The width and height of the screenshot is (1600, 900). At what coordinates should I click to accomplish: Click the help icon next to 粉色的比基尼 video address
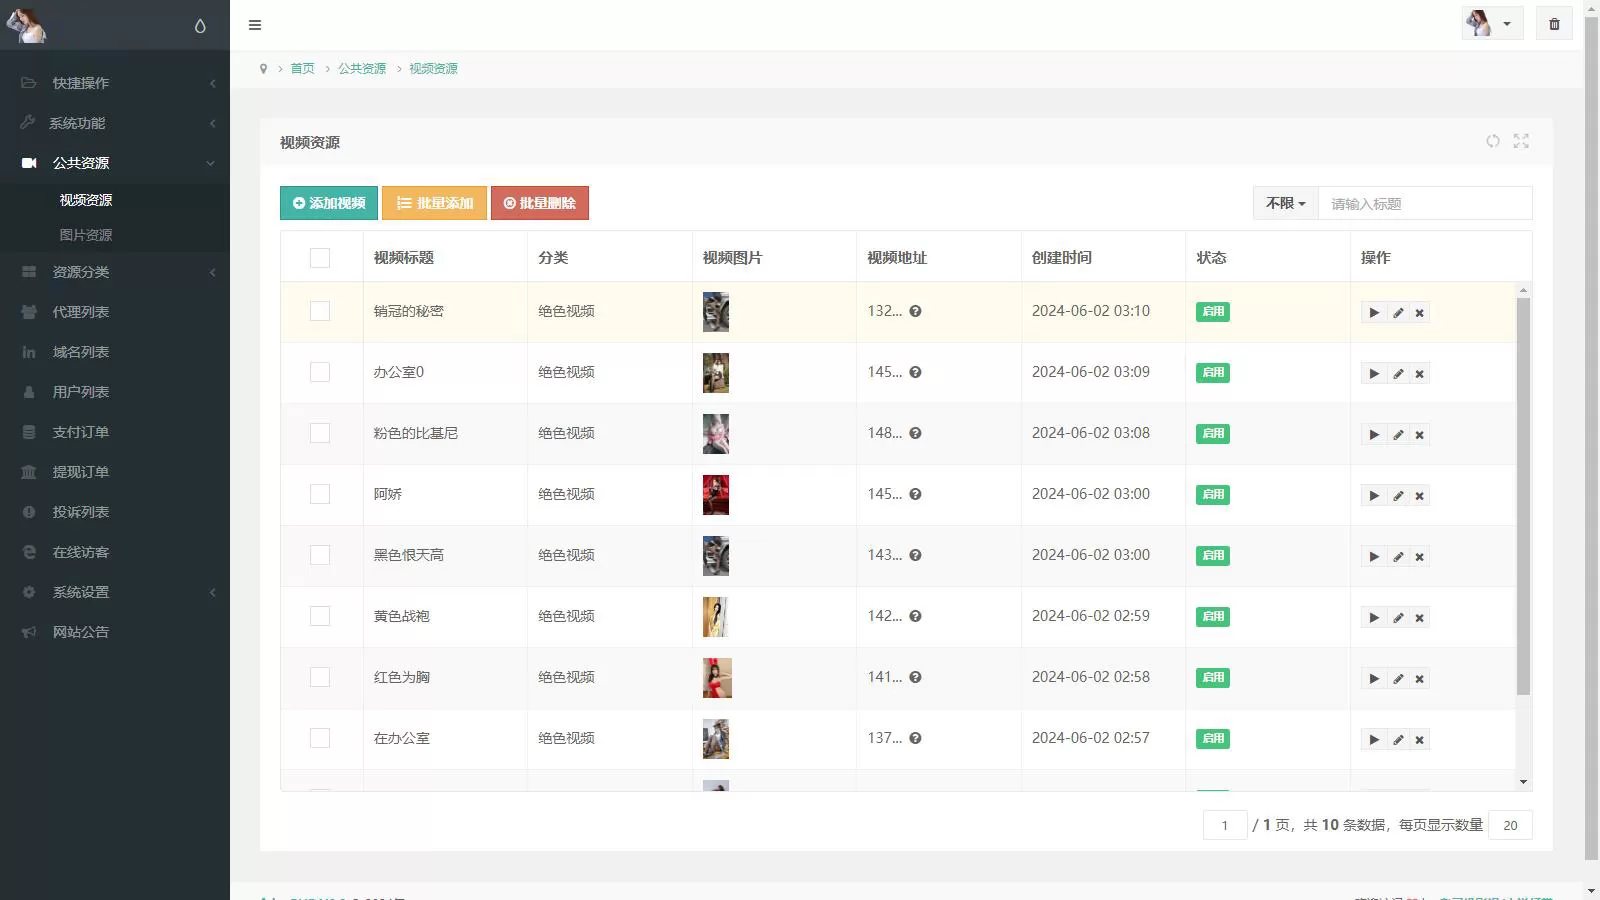915,433
